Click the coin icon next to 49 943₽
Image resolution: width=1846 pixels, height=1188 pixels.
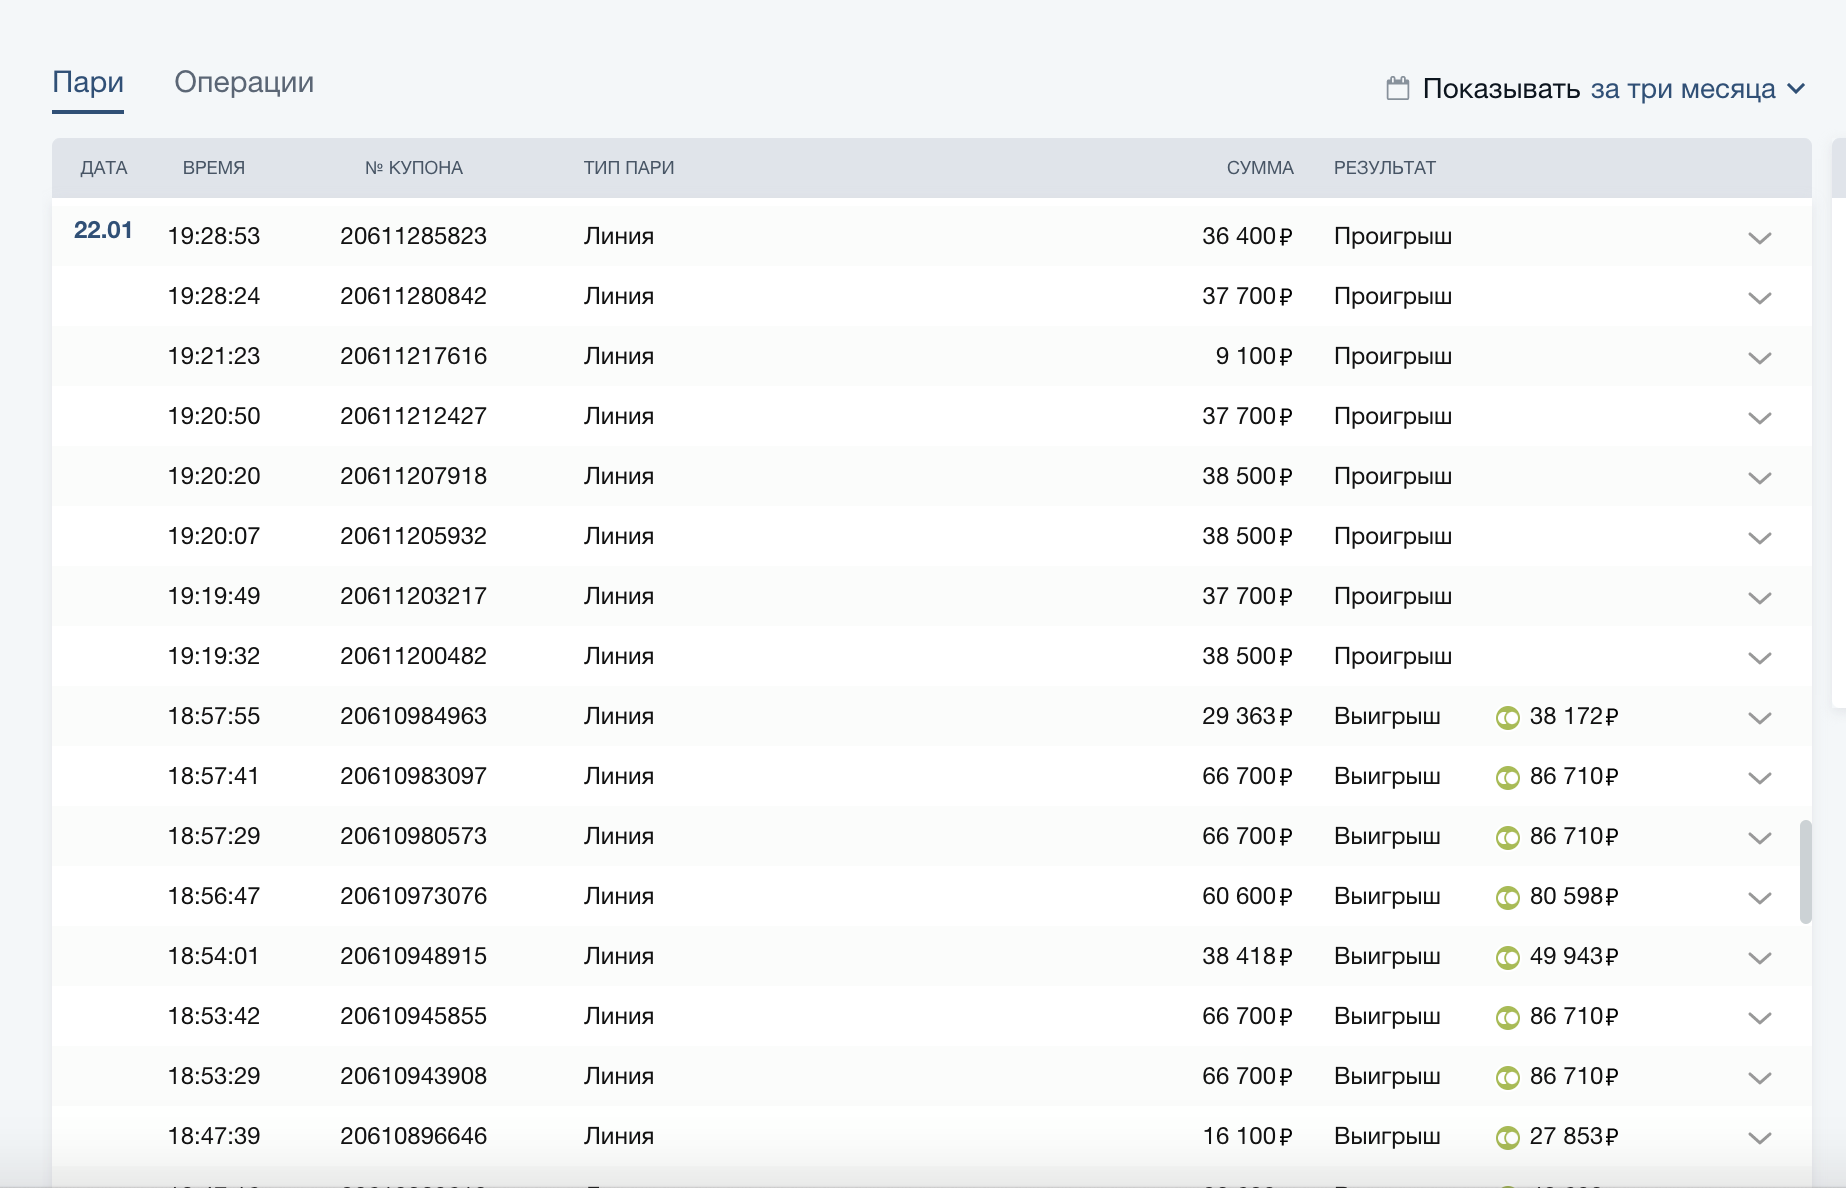pos(1507,958)
